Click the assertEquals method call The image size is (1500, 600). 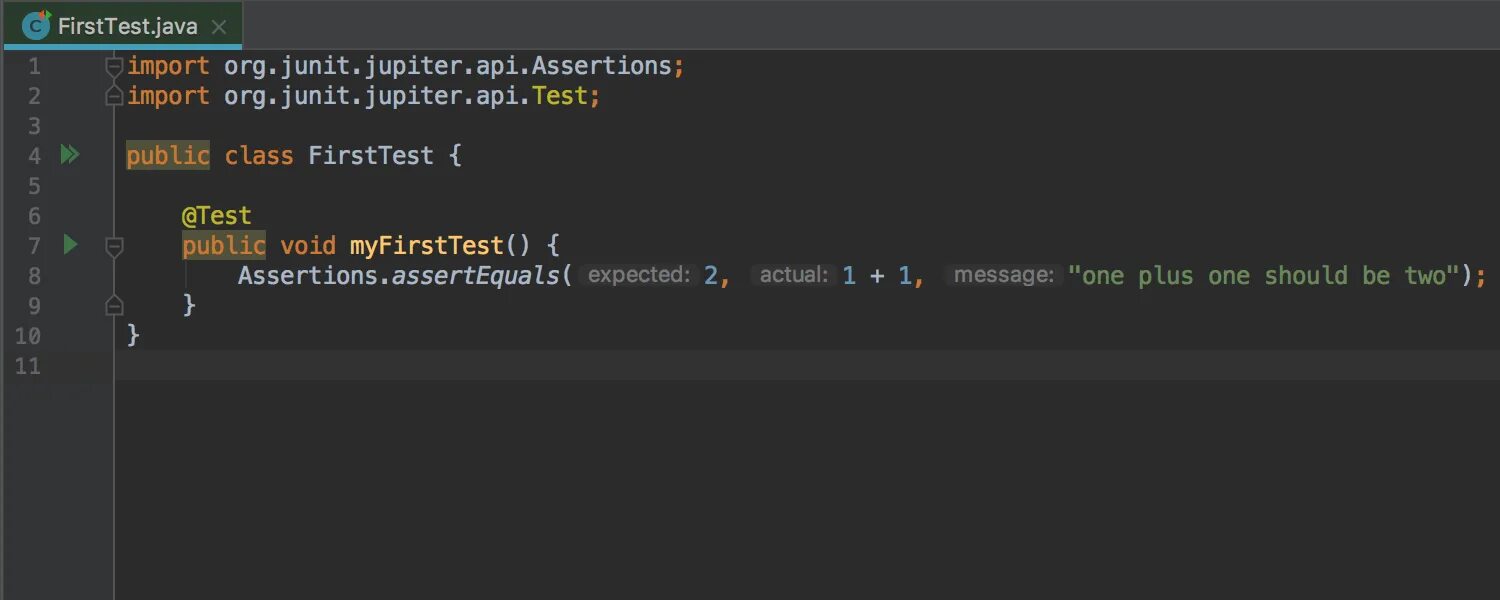point(475,275)
